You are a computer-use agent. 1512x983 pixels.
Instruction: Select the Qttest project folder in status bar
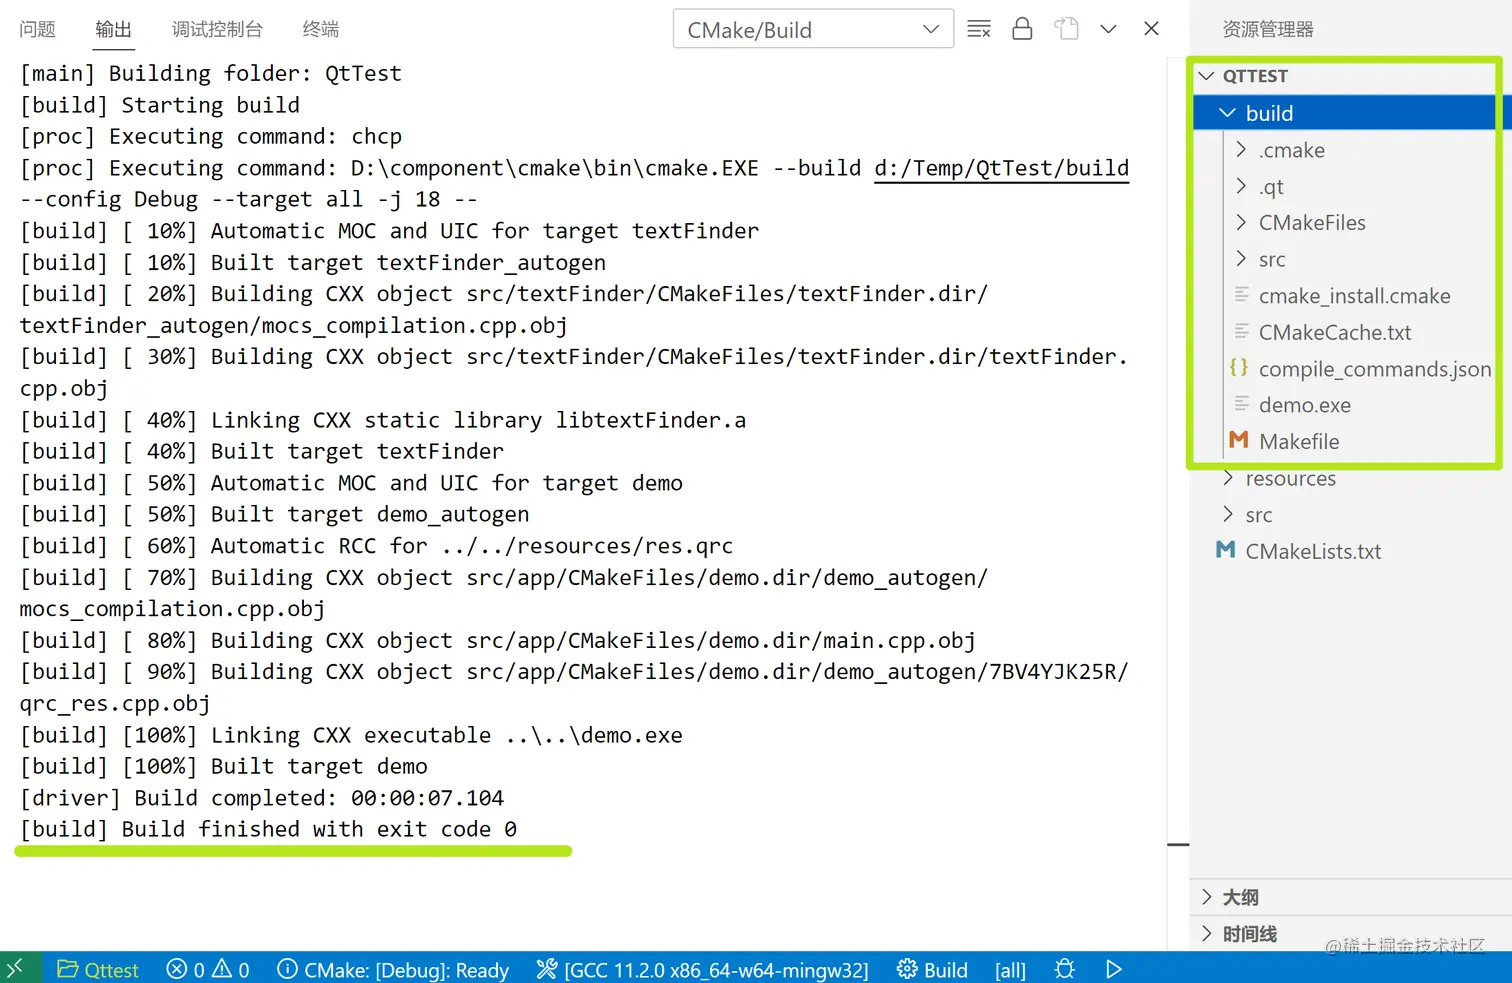tap(98, 969)
